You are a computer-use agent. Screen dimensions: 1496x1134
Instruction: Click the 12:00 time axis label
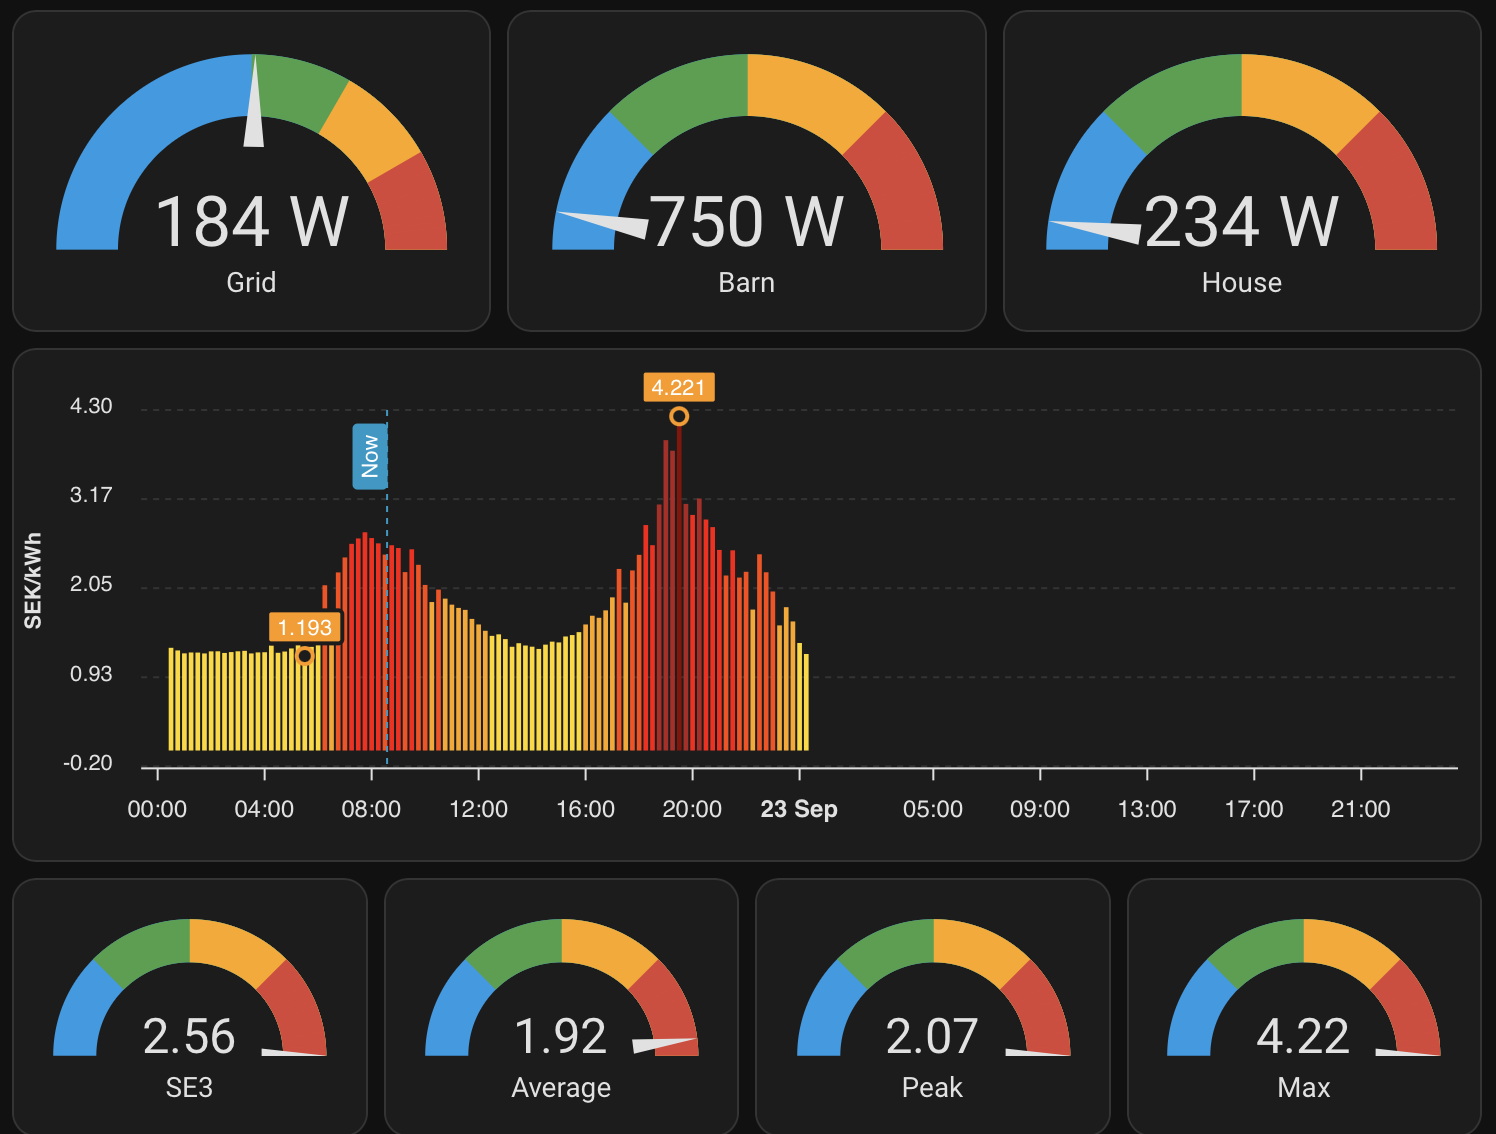(478, 809)
